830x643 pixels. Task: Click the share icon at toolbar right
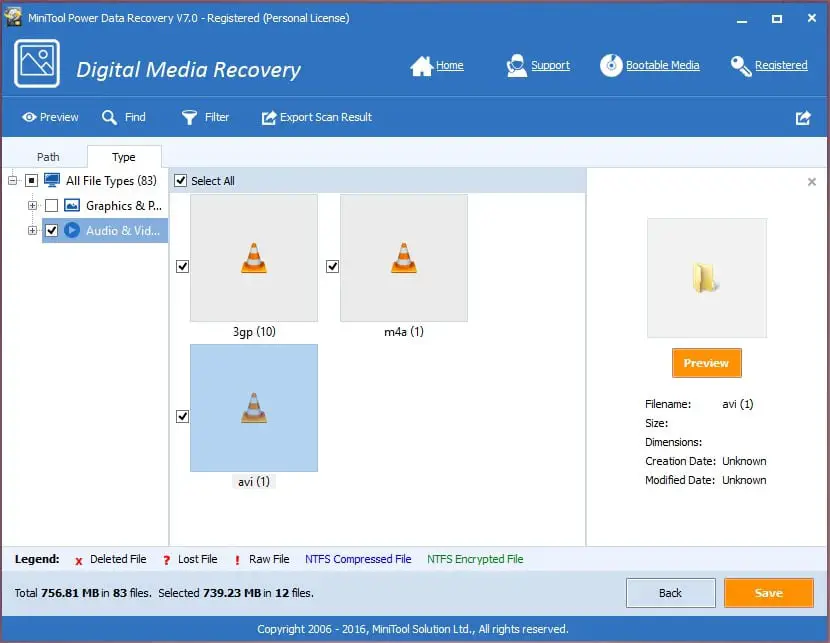tap(803, 117)
